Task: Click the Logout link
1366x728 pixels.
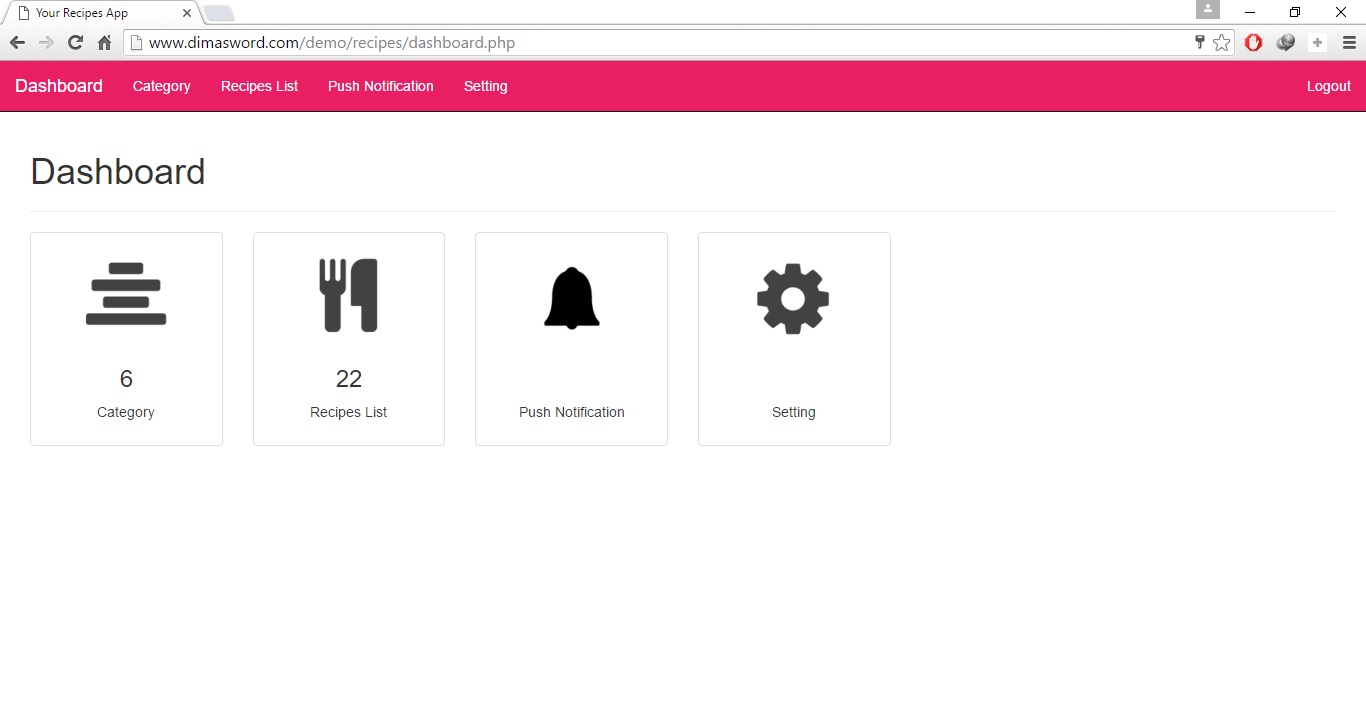Action: (1328, 86)
